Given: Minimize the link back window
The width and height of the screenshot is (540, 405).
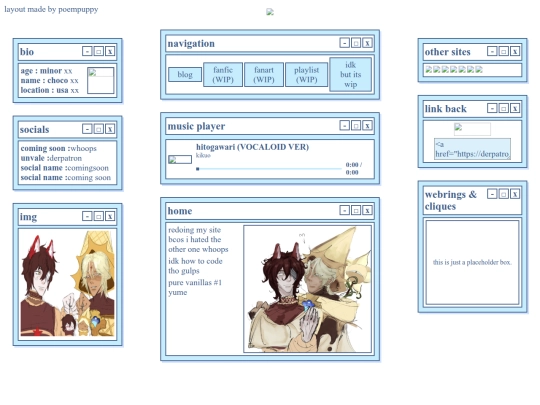Looking at the screenshot, I should coord(492,108).
